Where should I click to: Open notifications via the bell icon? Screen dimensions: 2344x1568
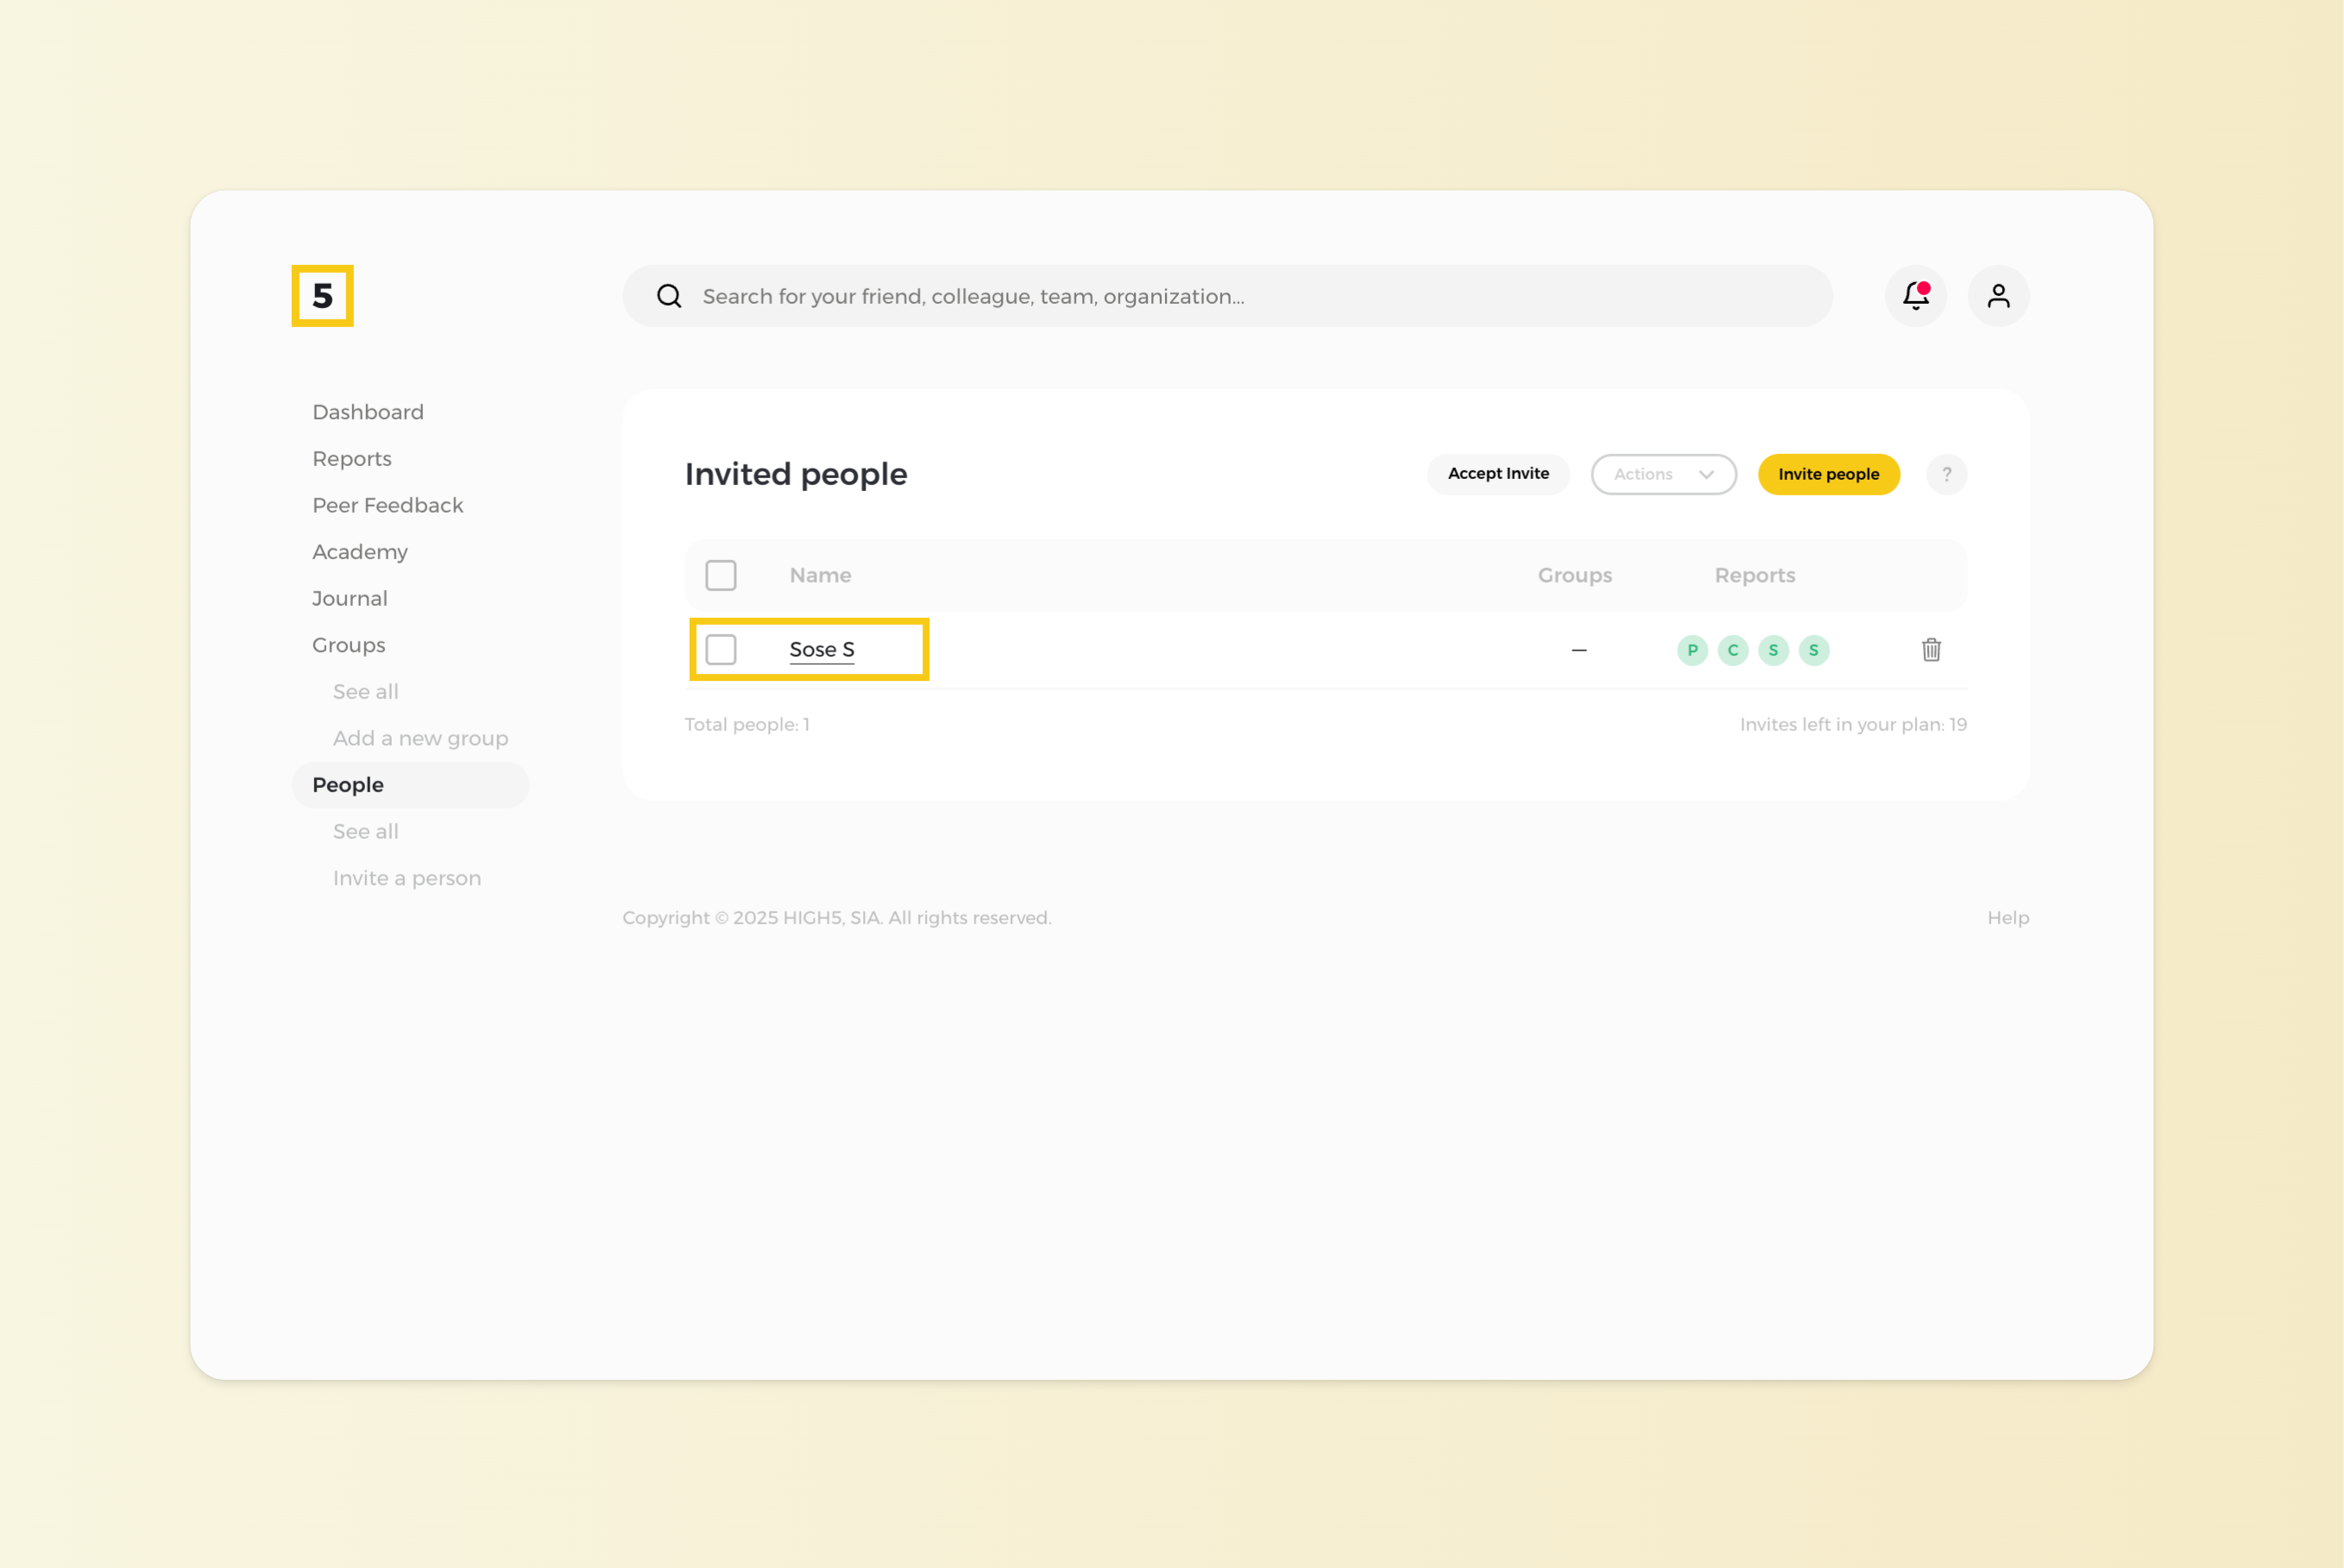point(1915,296)
